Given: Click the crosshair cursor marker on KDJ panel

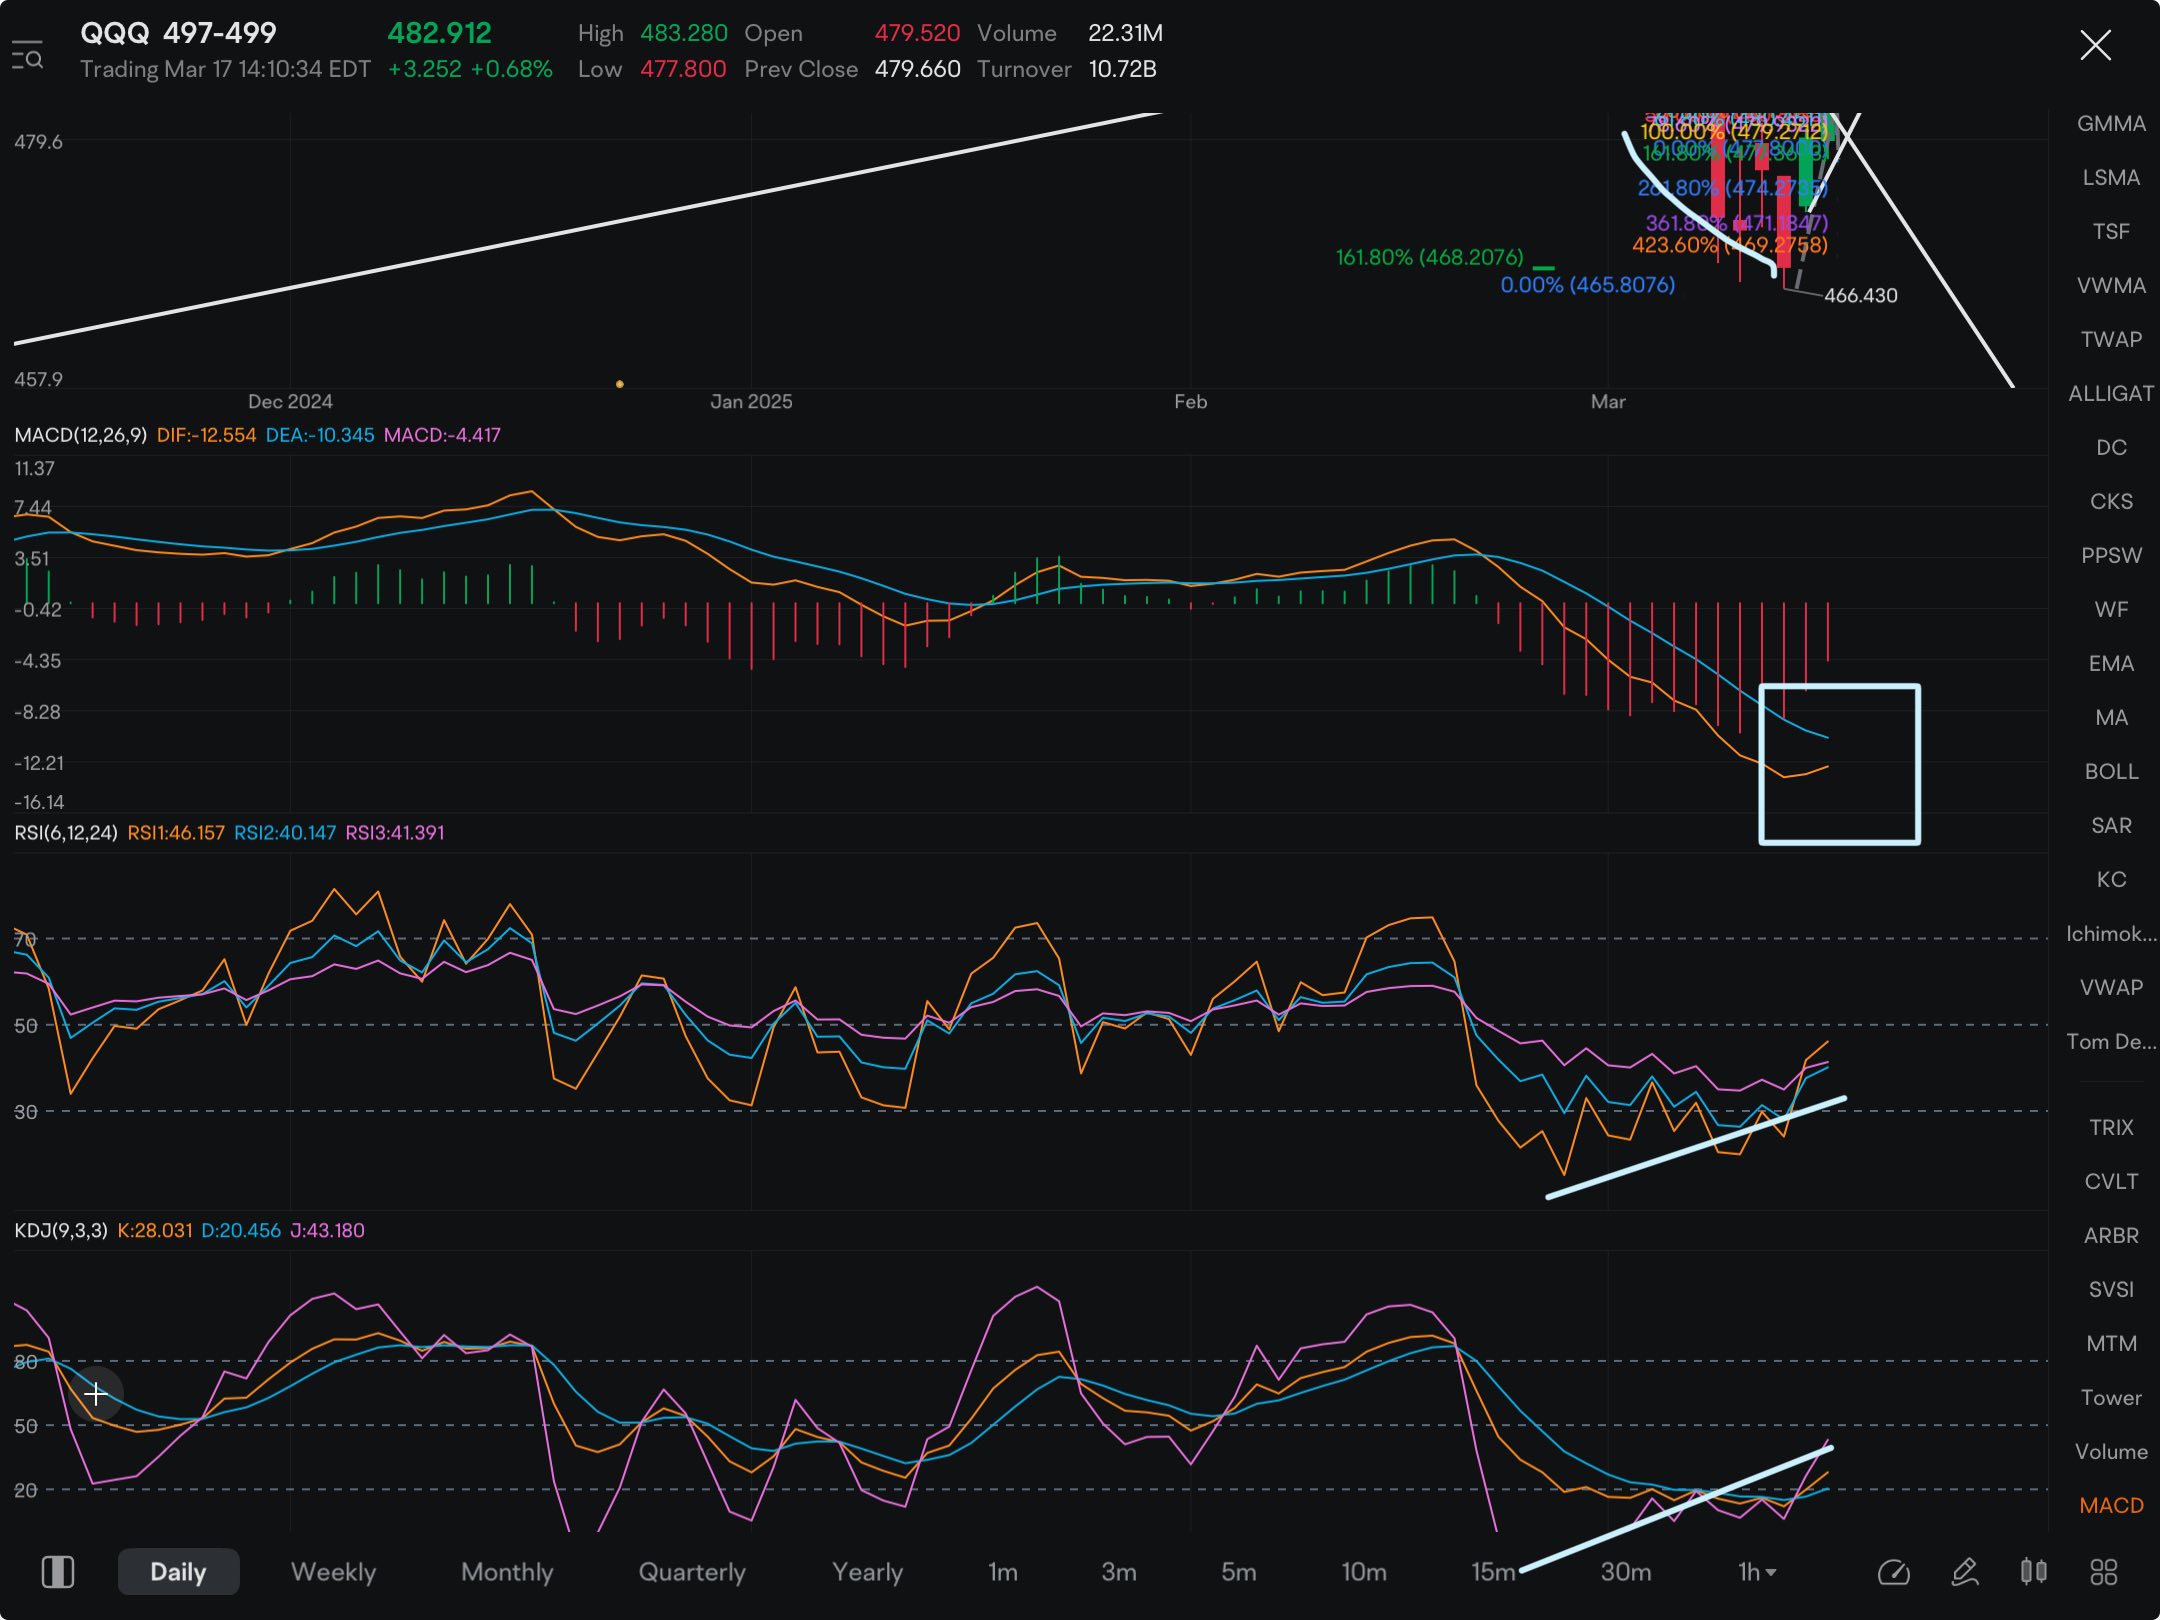Looking at the screenshot, I should point(96,1394).
